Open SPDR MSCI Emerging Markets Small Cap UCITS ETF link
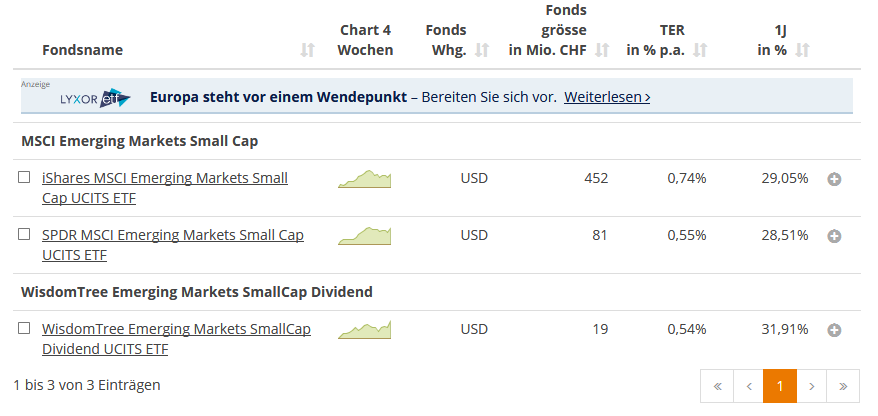 173,245
